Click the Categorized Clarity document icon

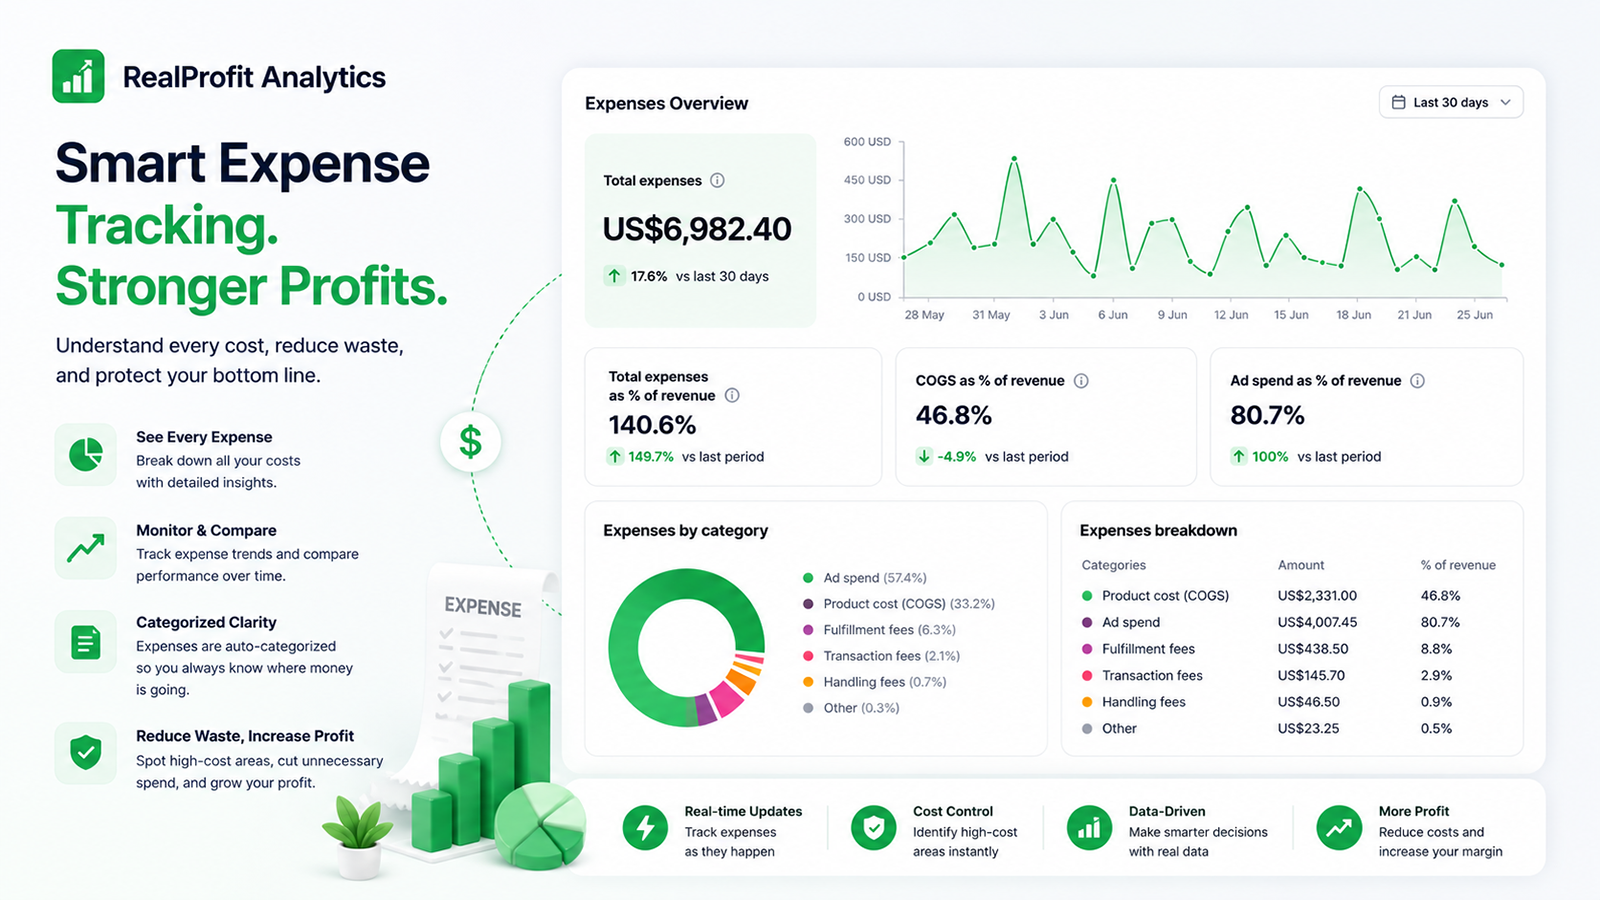86,642
